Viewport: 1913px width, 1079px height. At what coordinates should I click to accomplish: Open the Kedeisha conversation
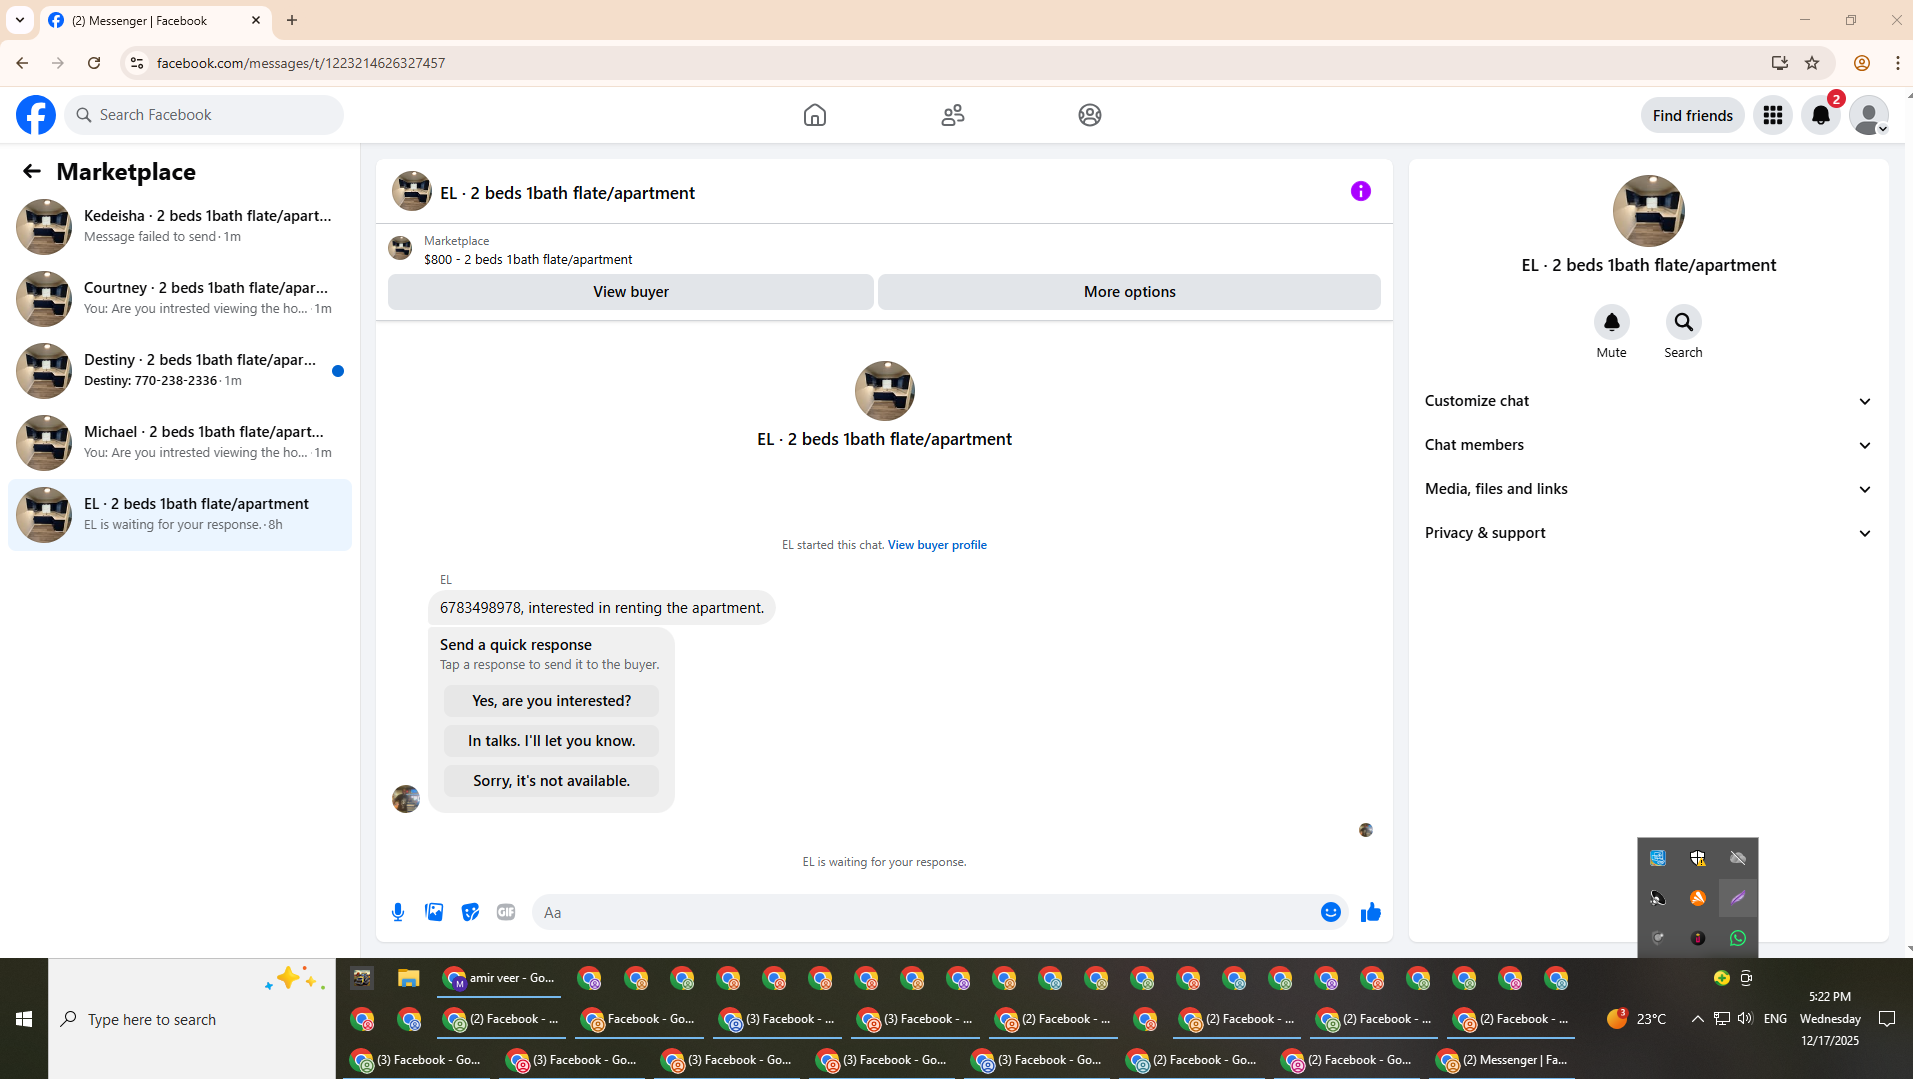(x=180, y=226)
